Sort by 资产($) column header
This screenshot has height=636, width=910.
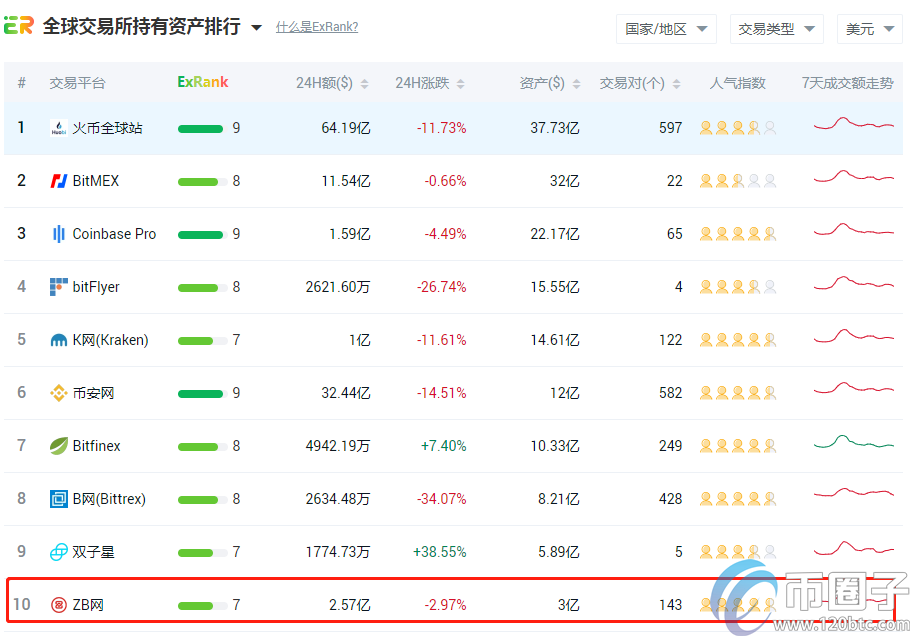(x=549, y=83)
